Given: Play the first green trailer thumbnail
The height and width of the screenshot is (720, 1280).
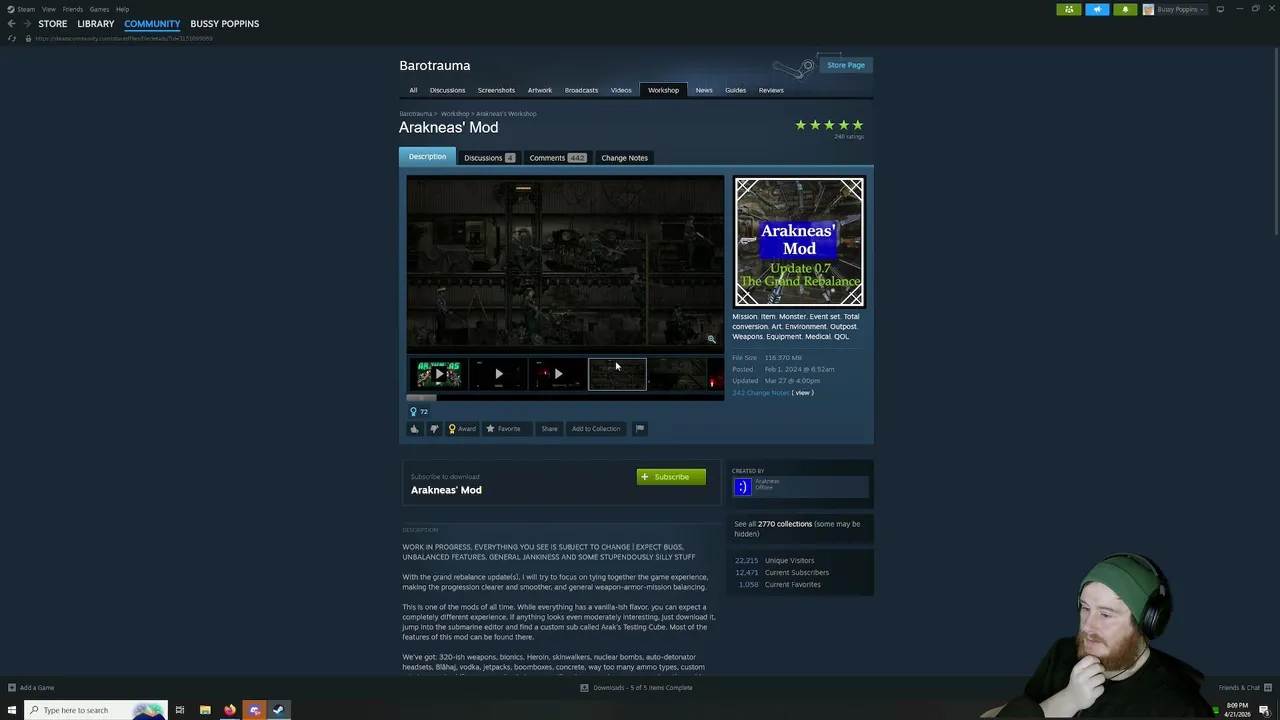Looking at the screenshot, I should click(x=438, y=374).
